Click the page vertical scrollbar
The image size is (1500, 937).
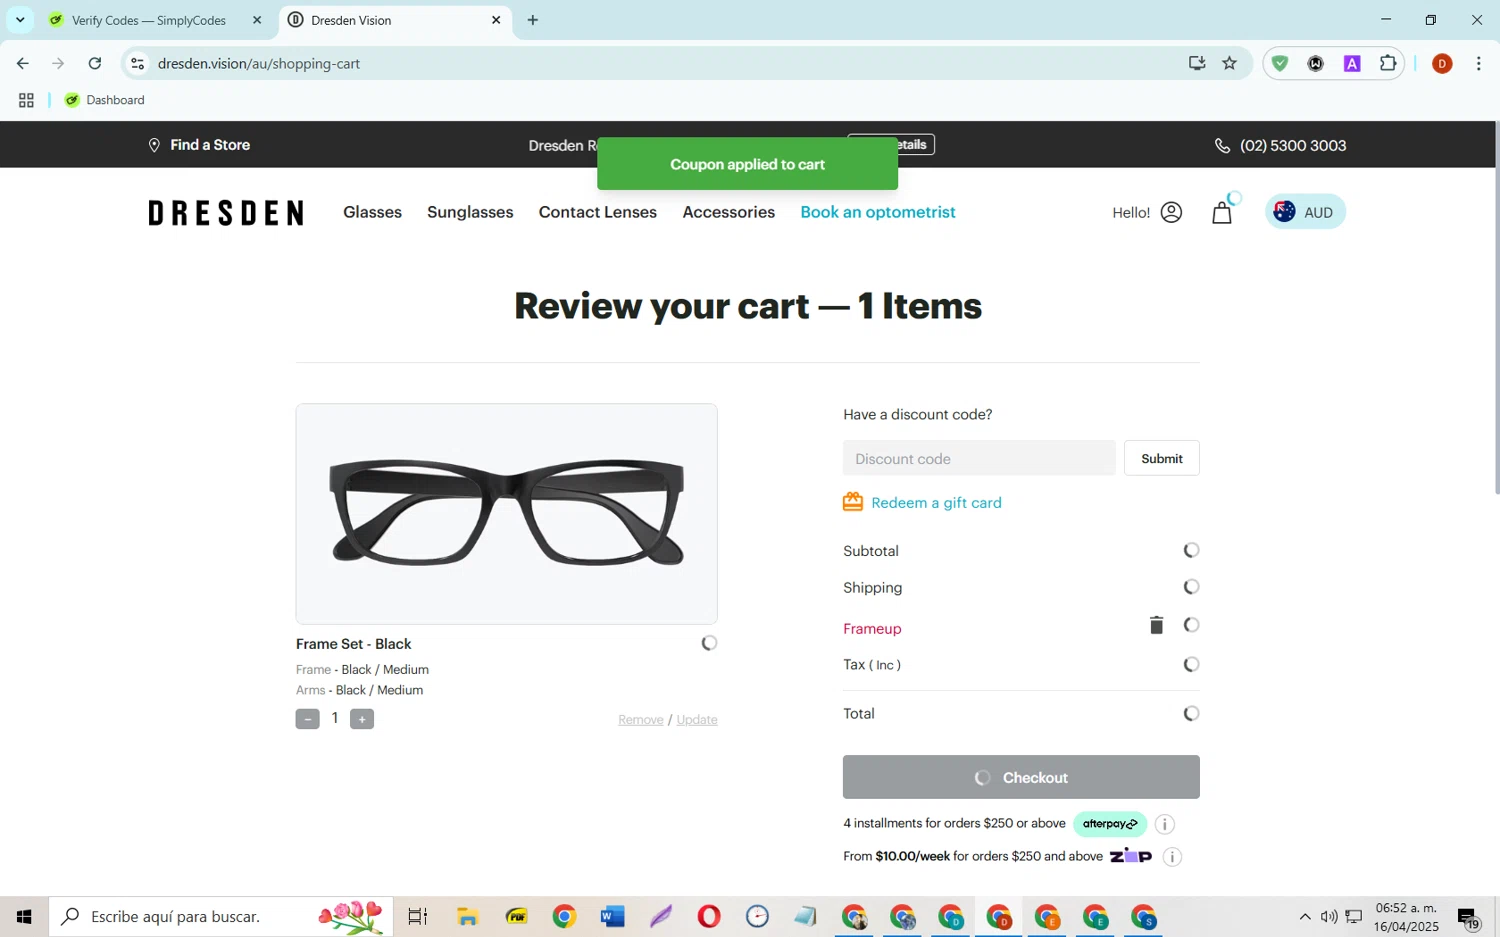(1495, 309)
